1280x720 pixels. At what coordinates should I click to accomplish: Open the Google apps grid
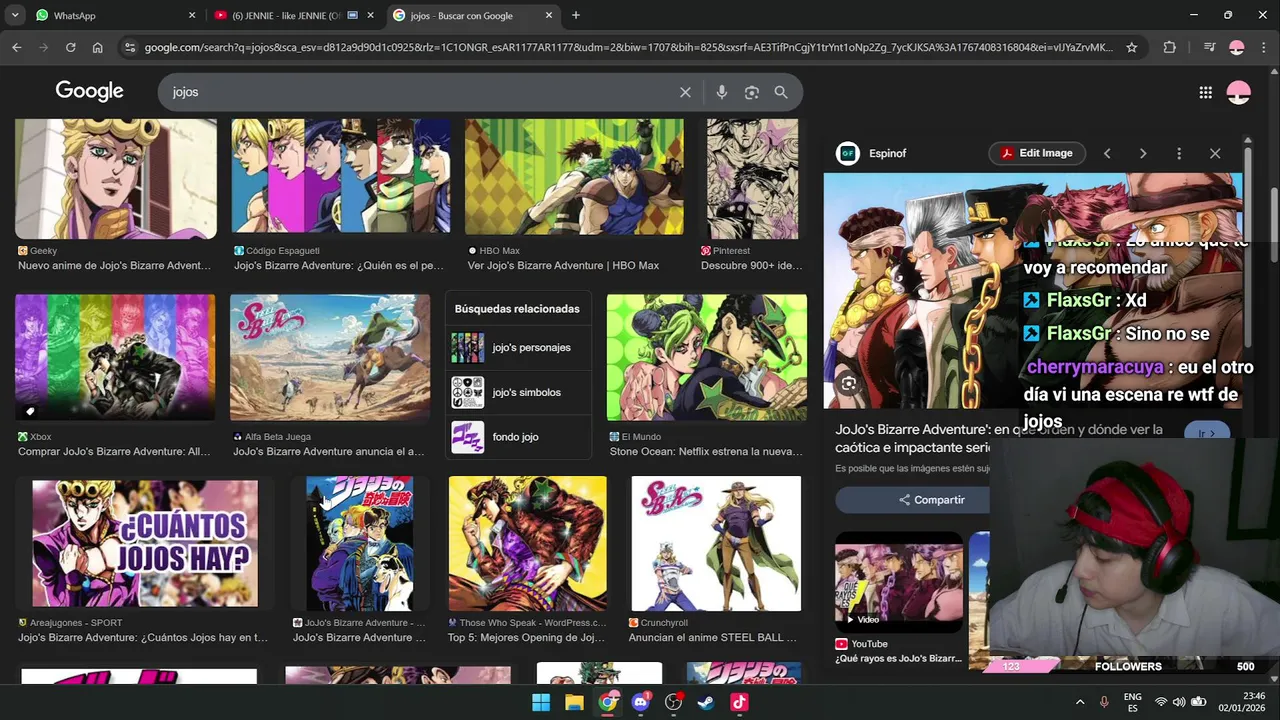click(1205, 92)
